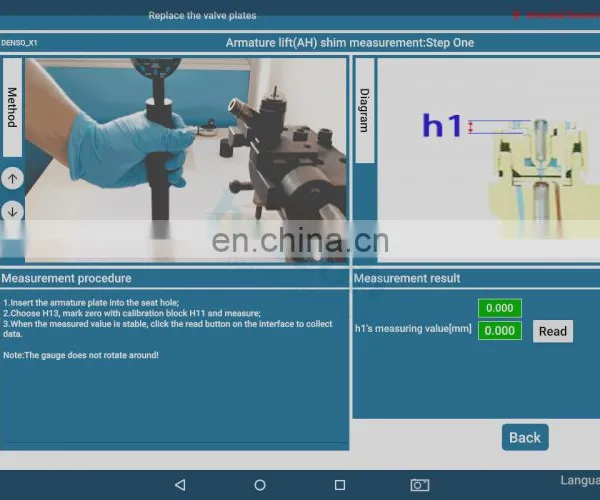Tap the recent apps square icon
Viewport: 600px width, 500px height.
(x=340, y=485)
